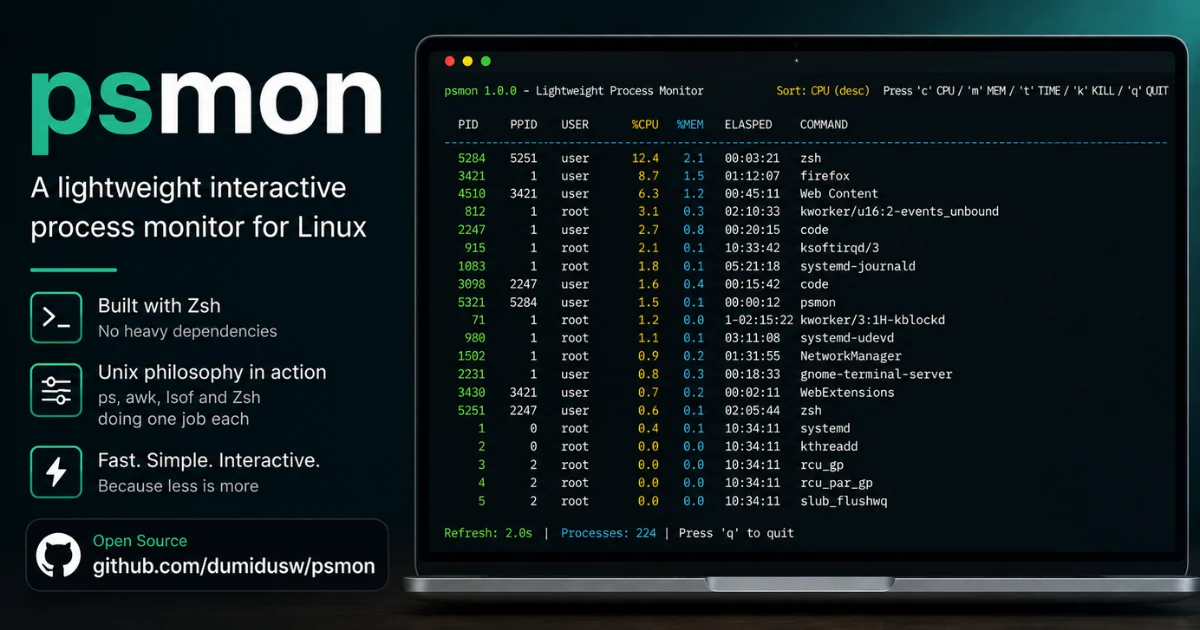Click the 8.7 CPU value

(649, 176)
